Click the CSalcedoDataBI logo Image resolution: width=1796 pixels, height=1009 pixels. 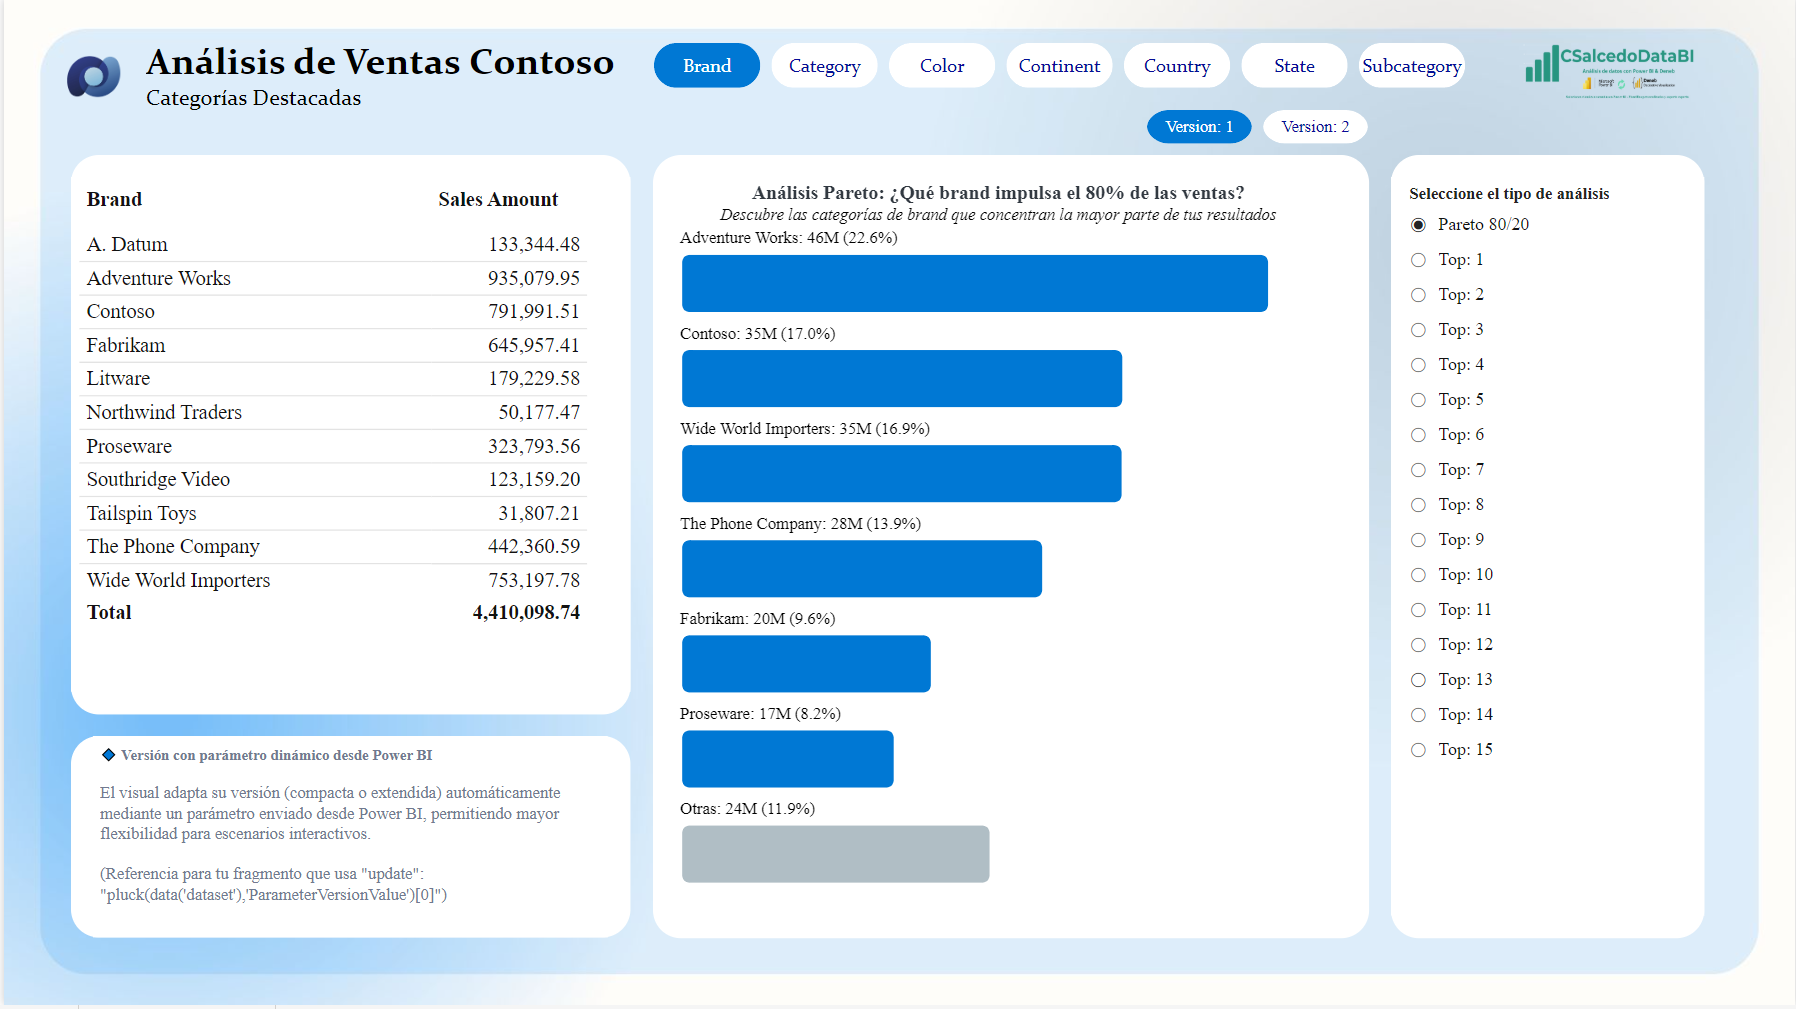point(1609,70)
